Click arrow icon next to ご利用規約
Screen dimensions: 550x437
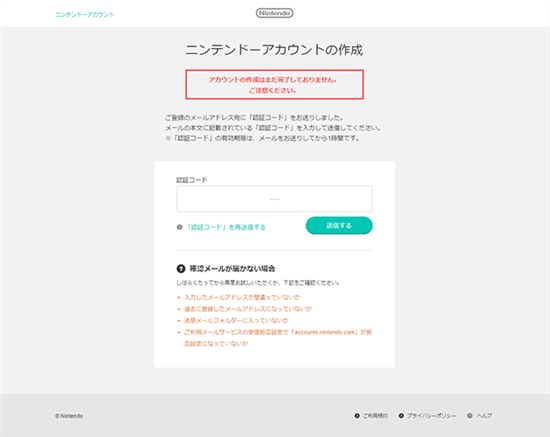point(357,416)
